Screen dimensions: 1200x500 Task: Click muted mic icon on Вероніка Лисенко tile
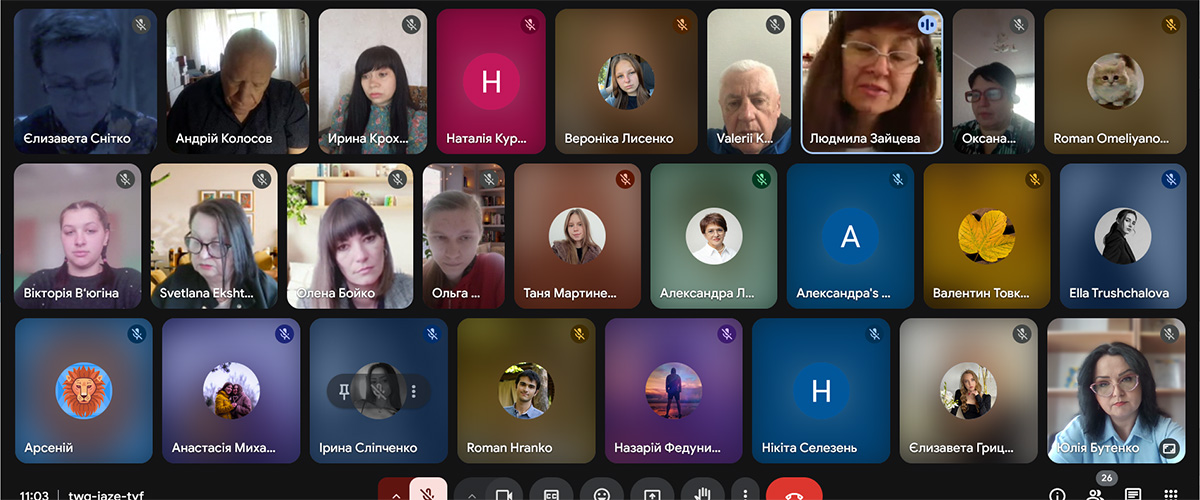682,24
